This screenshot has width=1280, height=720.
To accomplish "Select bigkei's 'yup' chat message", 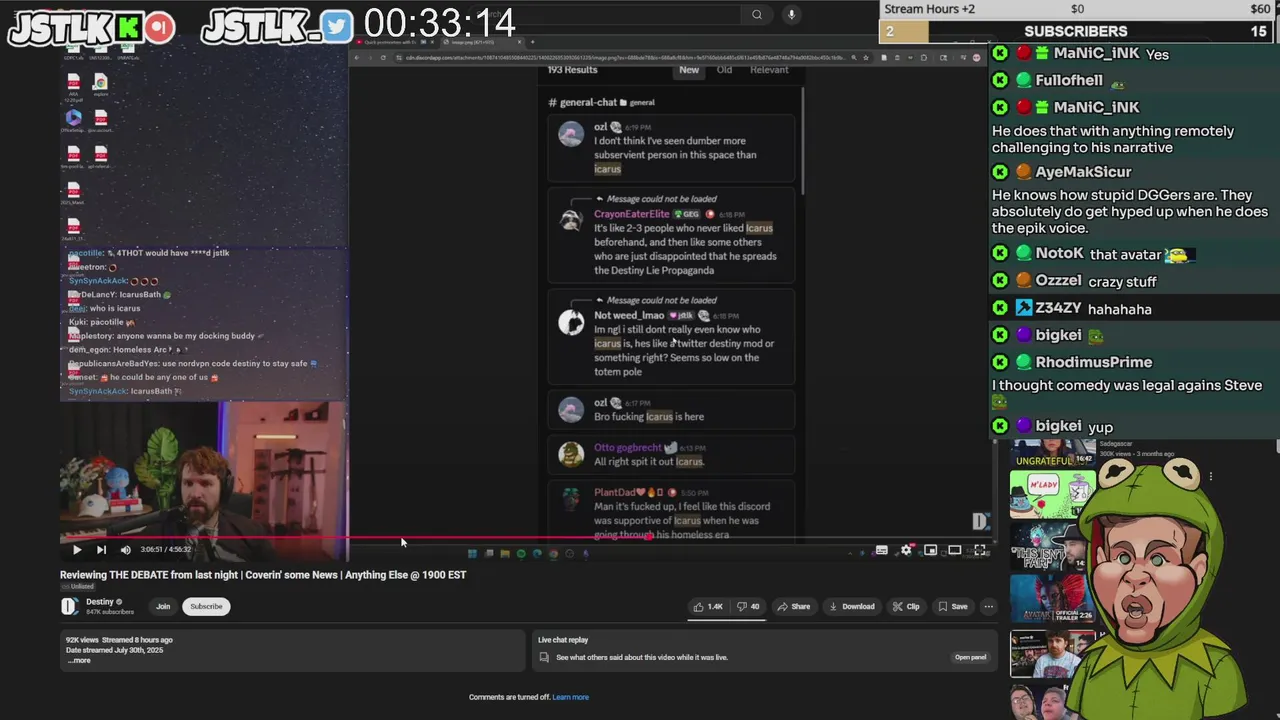I will click(x=1100, y=427).
